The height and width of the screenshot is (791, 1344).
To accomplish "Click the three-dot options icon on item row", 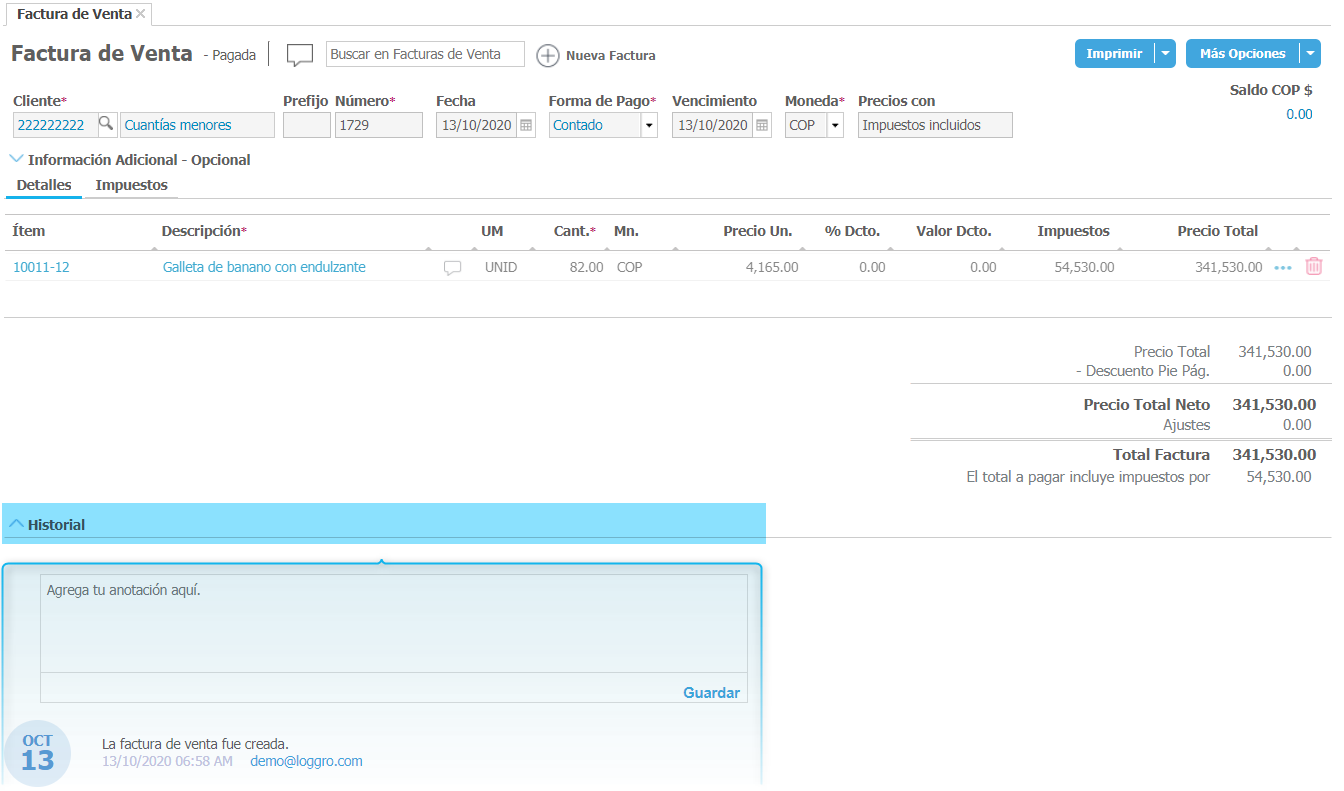I will [x=1283, y=268].
